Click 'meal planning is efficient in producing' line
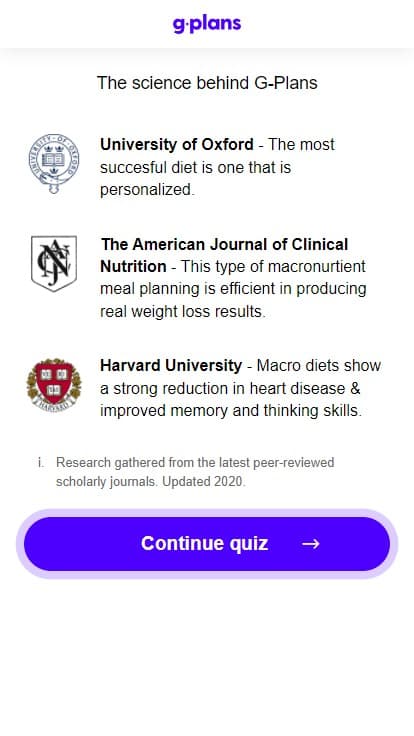 233,289
